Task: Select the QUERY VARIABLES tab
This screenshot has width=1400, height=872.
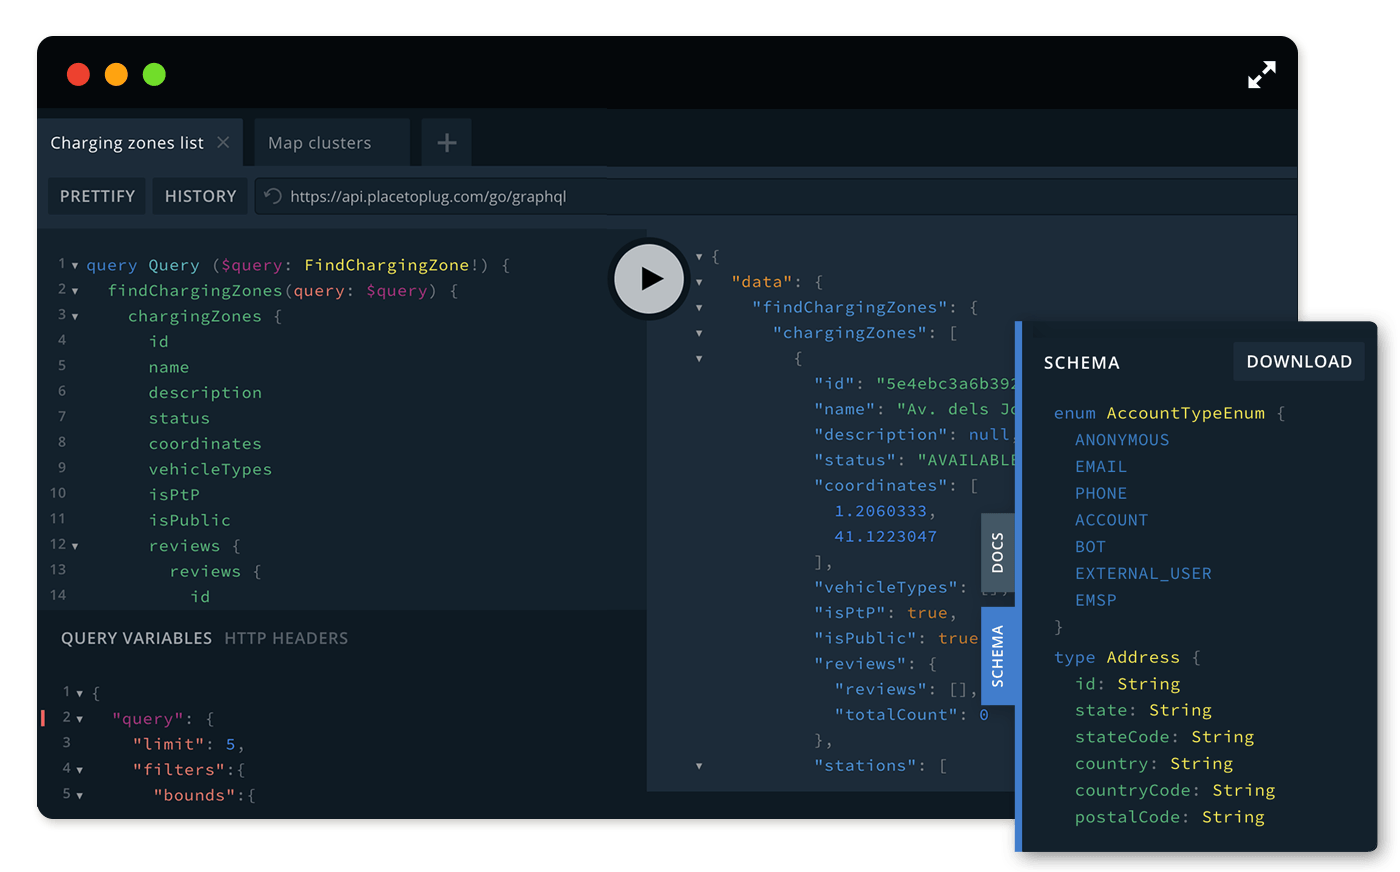Action: coord(136,638)
